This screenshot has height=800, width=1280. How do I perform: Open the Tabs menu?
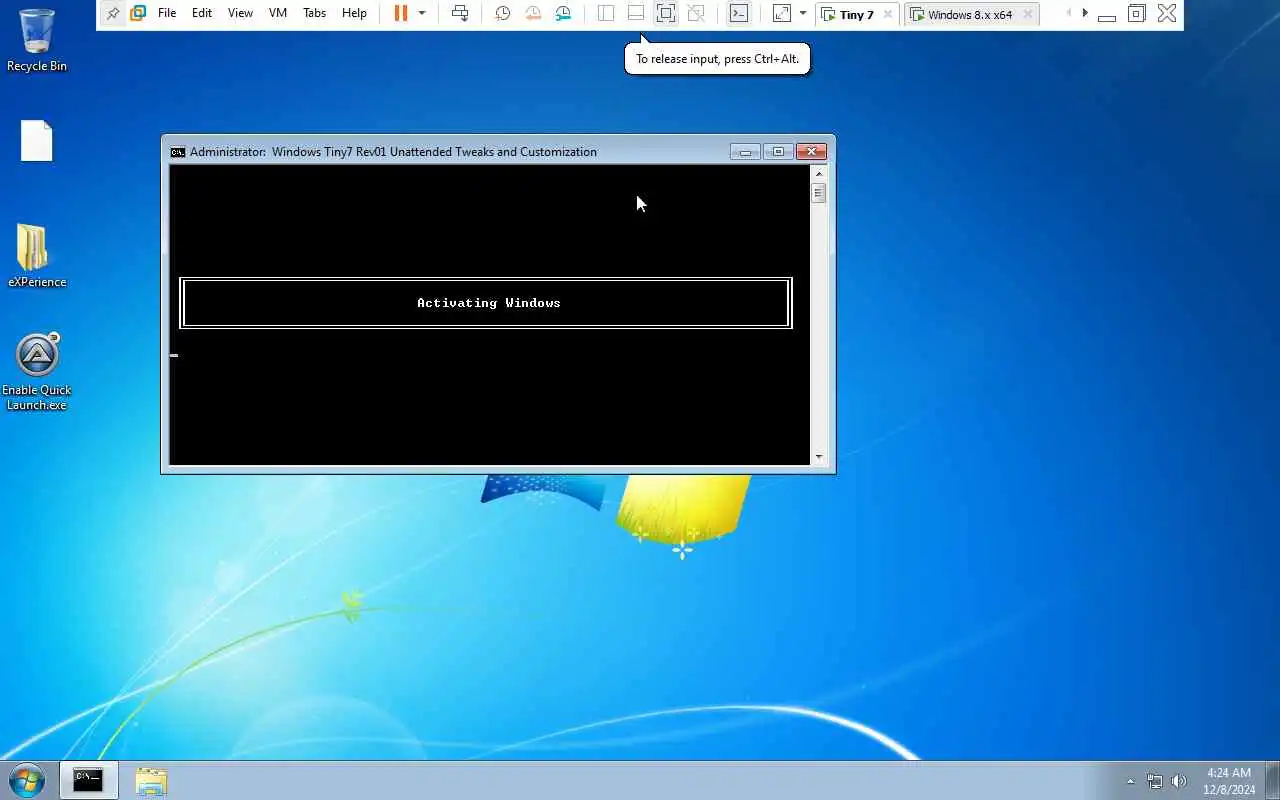point(314,13)
